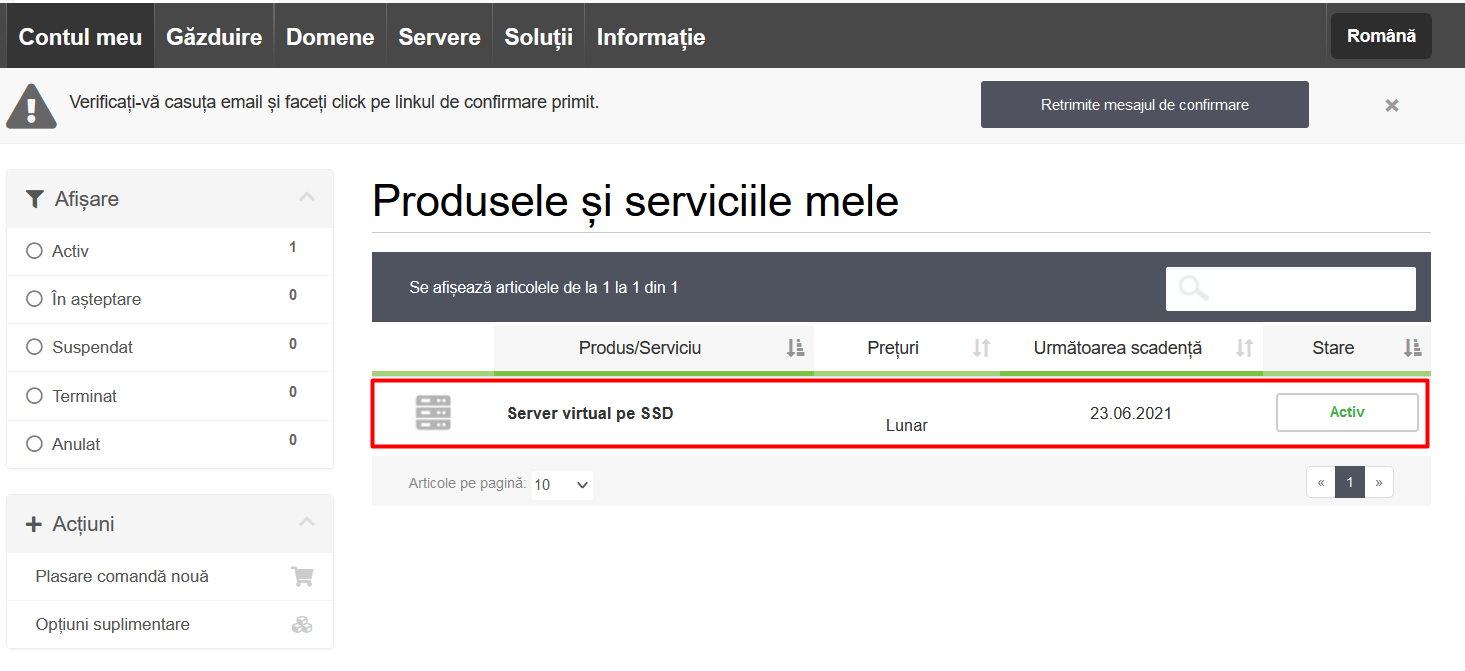Click the green Activ status button
This screenshot has width=1465, height=671.
pyautogui.click(x=1346, y=412)
